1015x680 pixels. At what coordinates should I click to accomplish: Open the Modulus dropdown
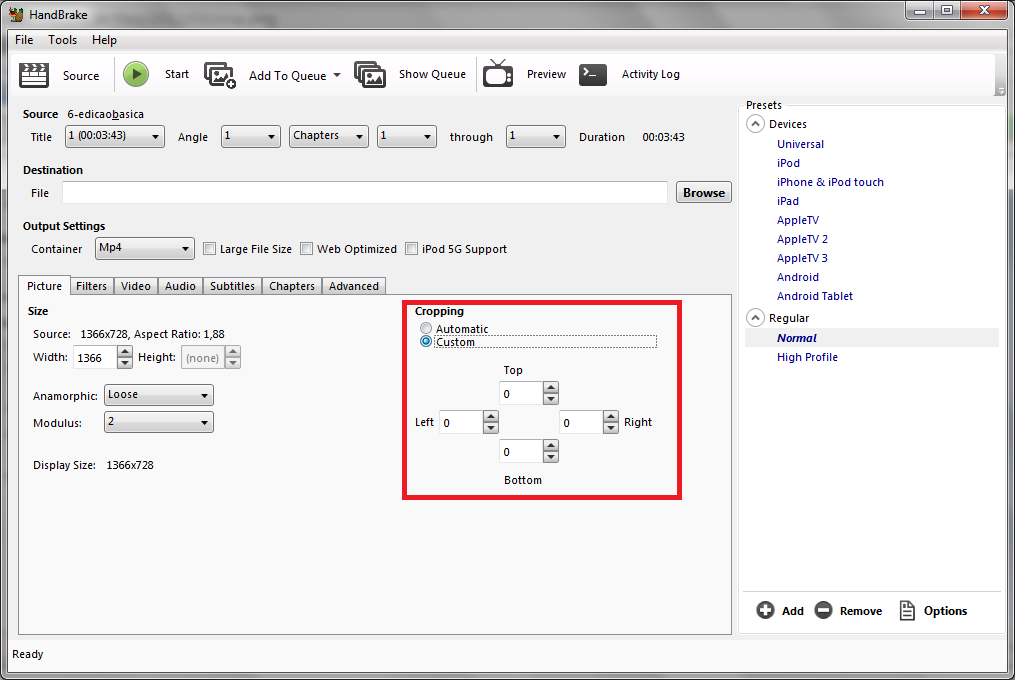click(159, 422)
